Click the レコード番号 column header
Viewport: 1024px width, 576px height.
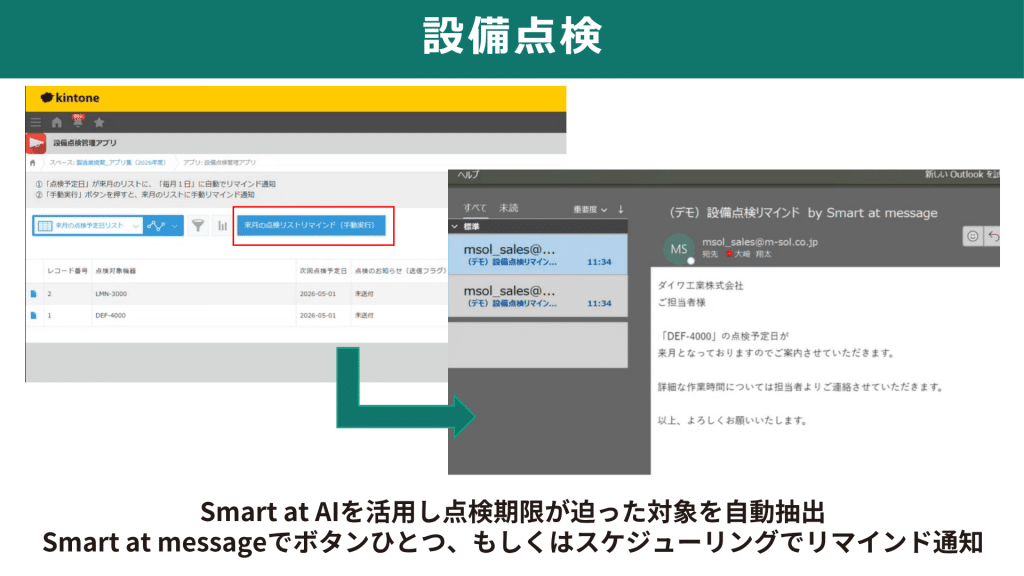(67, 270)
